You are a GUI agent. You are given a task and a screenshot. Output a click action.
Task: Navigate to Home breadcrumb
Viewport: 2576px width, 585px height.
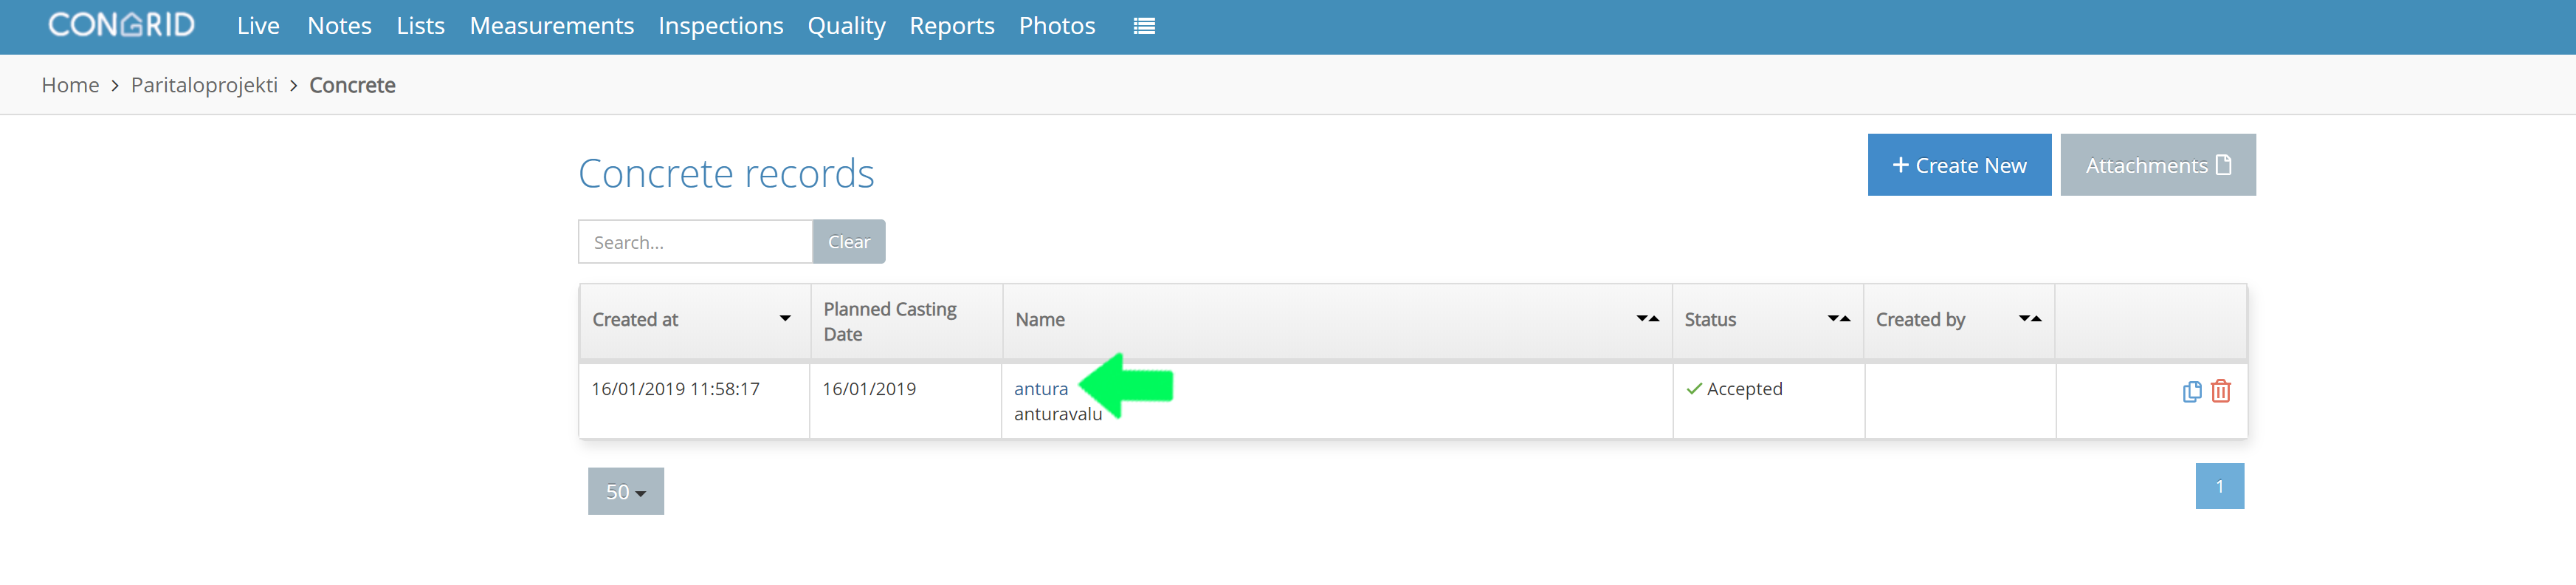[70, 85]
